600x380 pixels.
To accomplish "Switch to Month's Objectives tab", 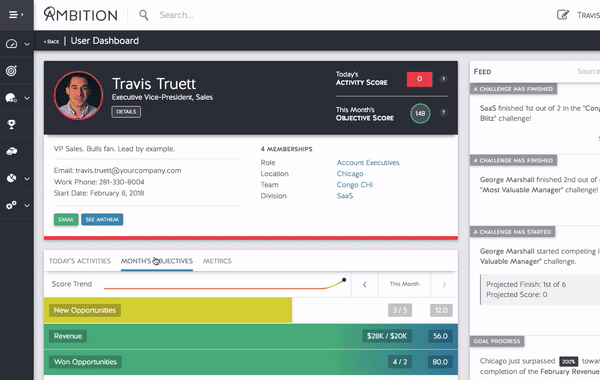I will click(x=157, y=261).
